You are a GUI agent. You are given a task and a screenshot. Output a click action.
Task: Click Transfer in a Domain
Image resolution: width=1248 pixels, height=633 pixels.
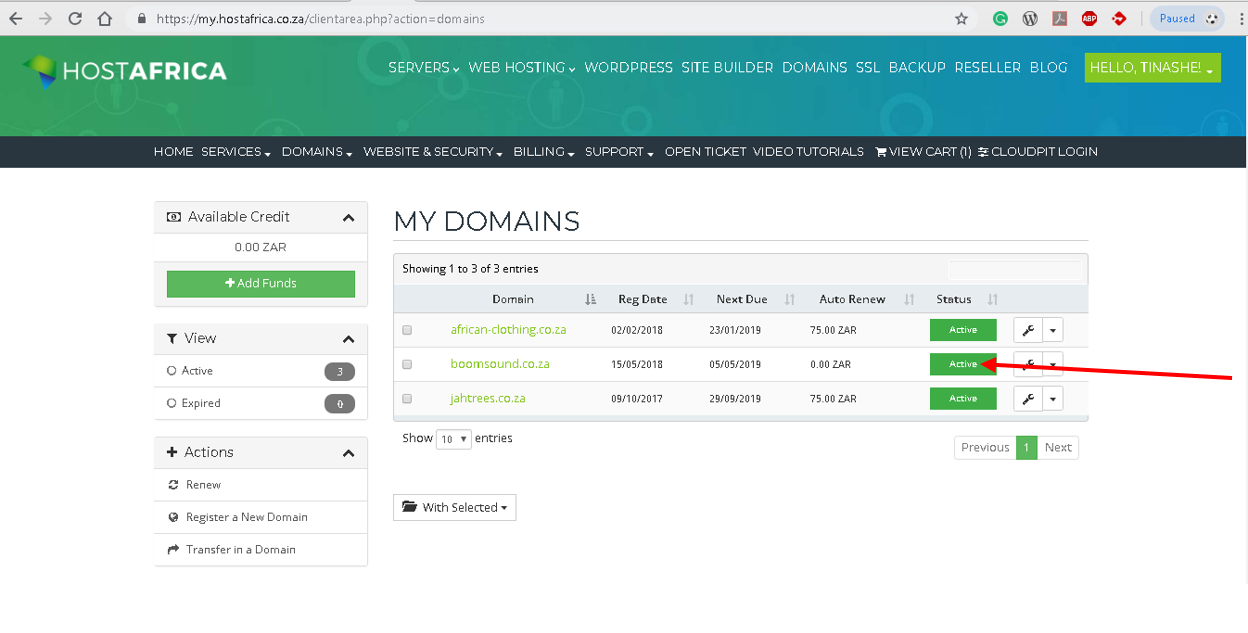(240, 550)
